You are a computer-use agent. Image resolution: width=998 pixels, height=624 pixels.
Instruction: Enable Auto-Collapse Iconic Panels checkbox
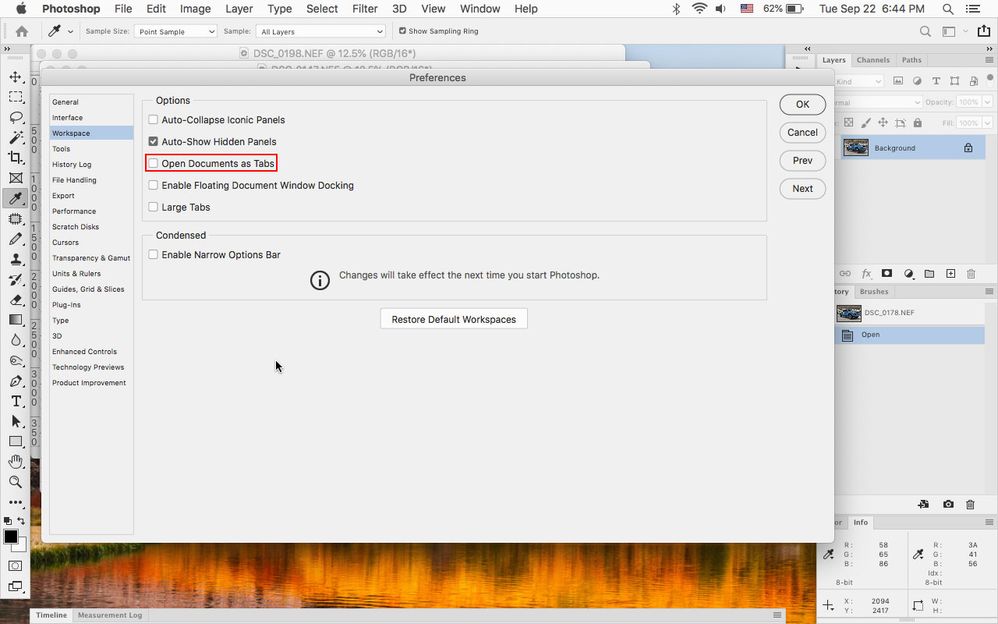(153, 120)
